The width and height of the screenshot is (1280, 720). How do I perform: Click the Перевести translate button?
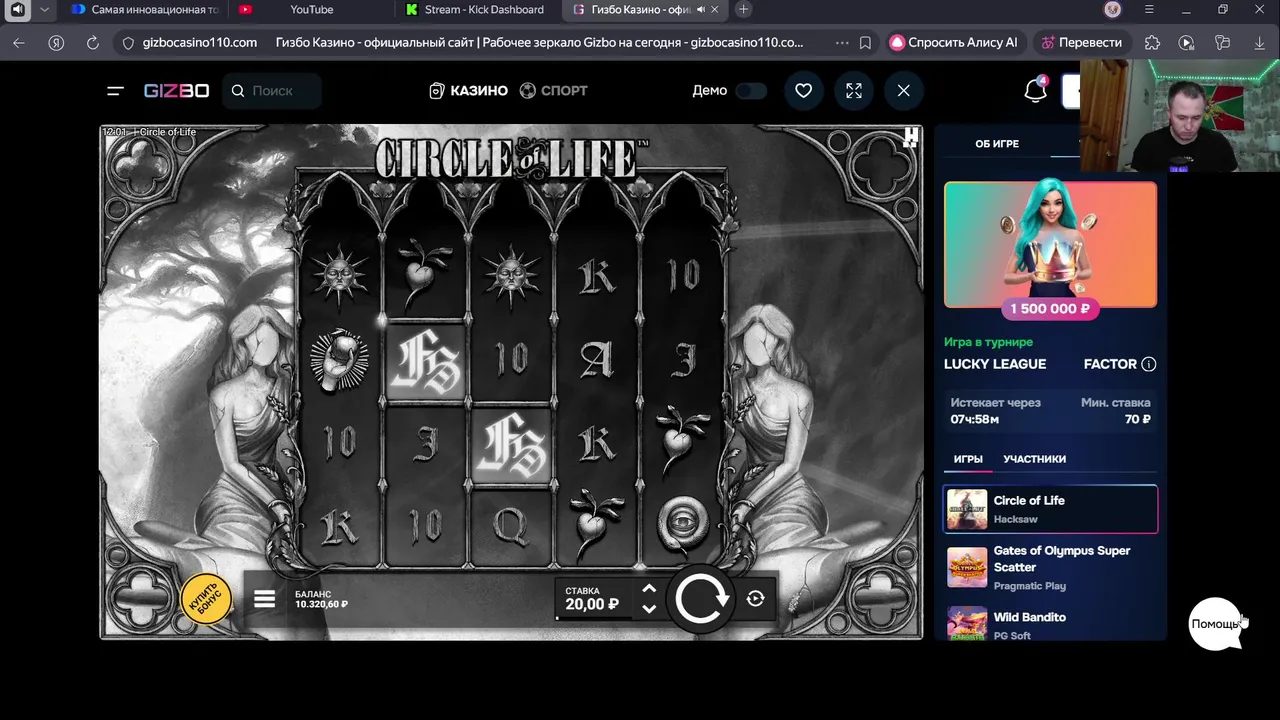[1081, 43]
